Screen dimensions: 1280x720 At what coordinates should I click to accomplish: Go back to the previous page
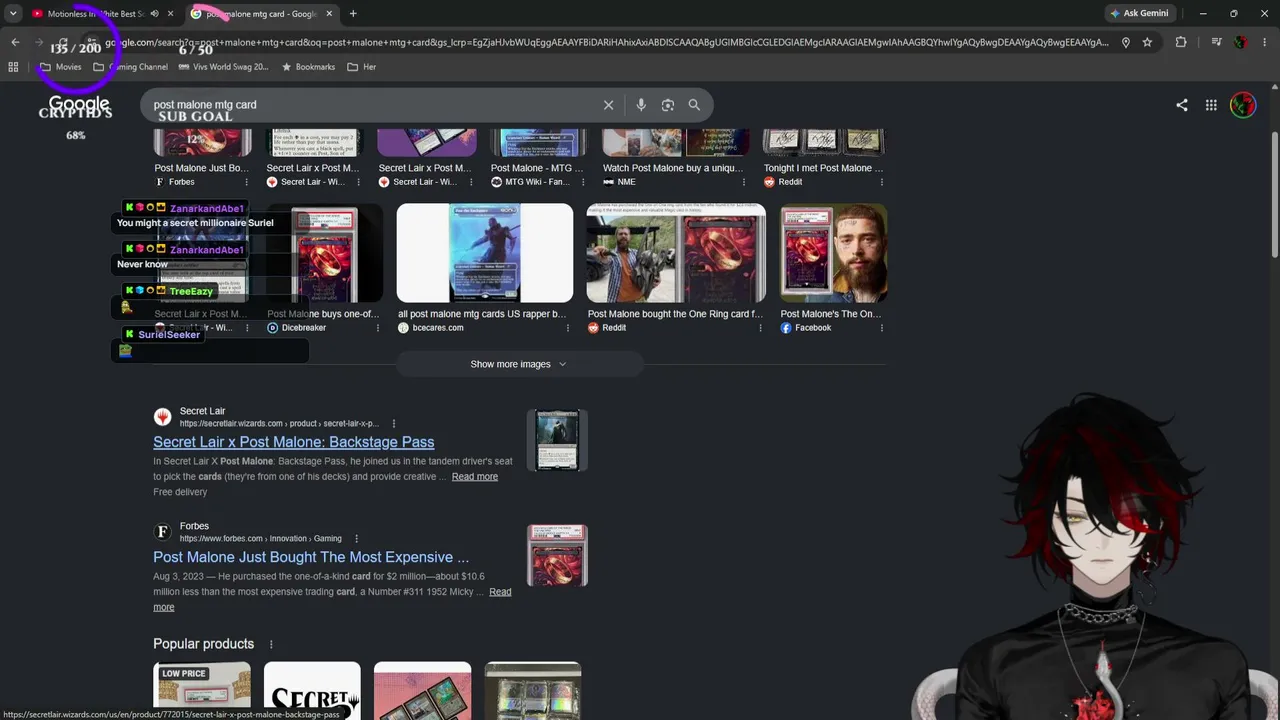(x=15, y=42)
